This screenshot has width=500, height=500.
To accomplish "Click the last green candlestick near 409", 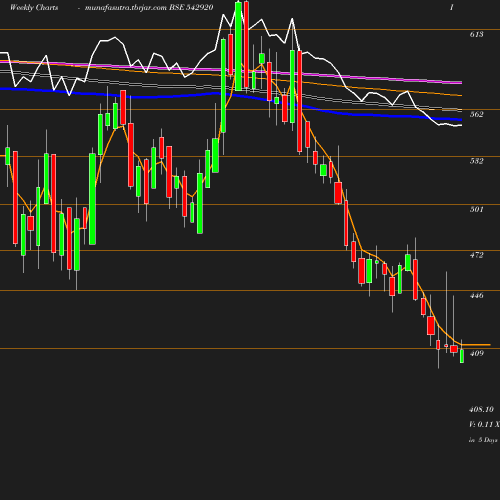I will tap(462, 356).
